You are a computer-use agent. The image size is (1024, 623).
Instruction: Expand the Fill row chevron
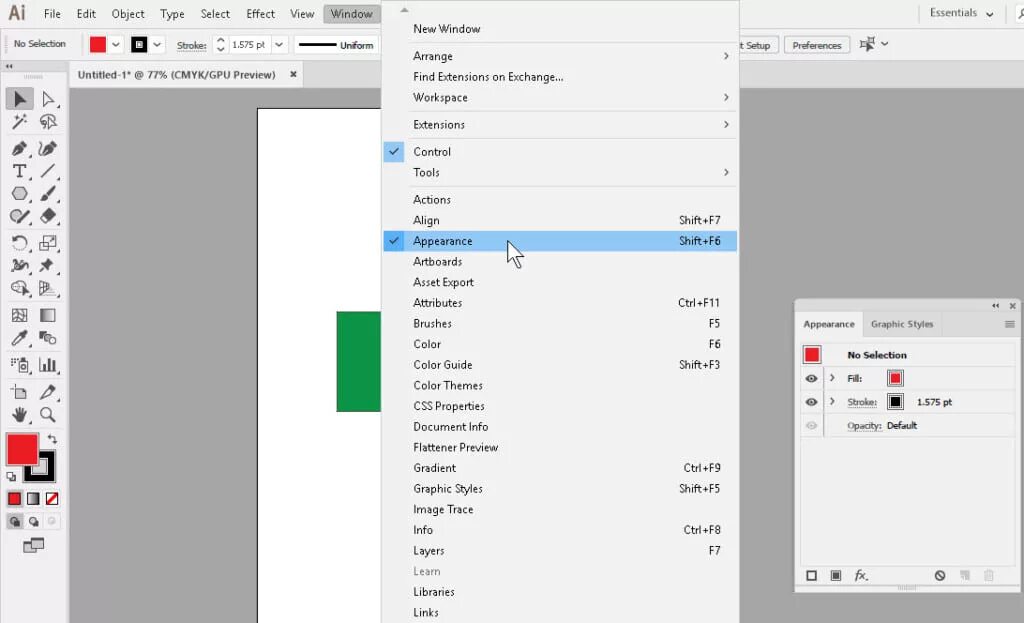832,378
